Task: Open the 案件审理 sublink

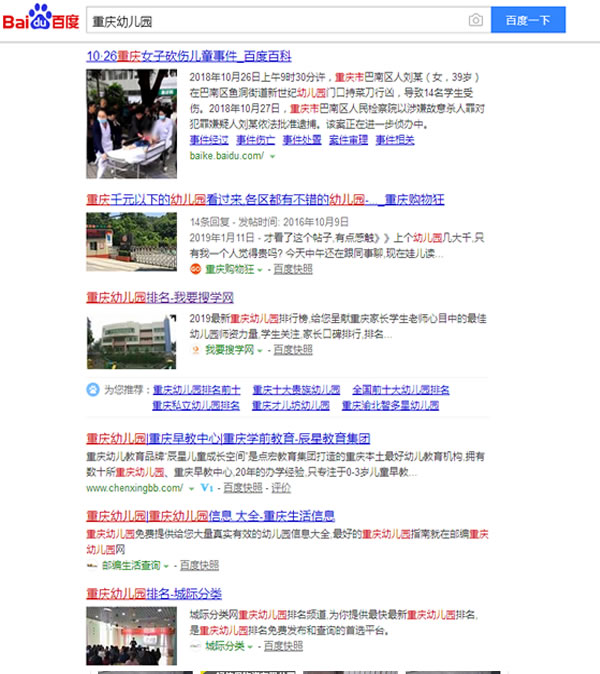Action: pyautogui.click(x=349, y=140)
